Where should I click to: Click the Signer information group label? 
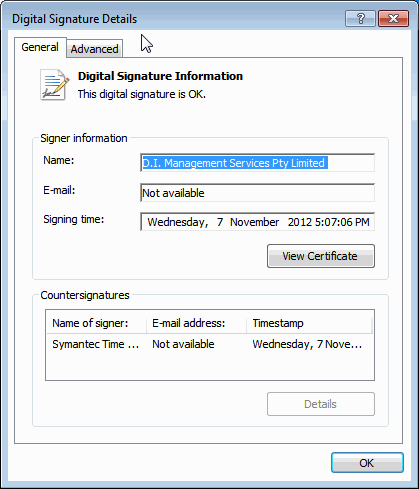point(84,138)
